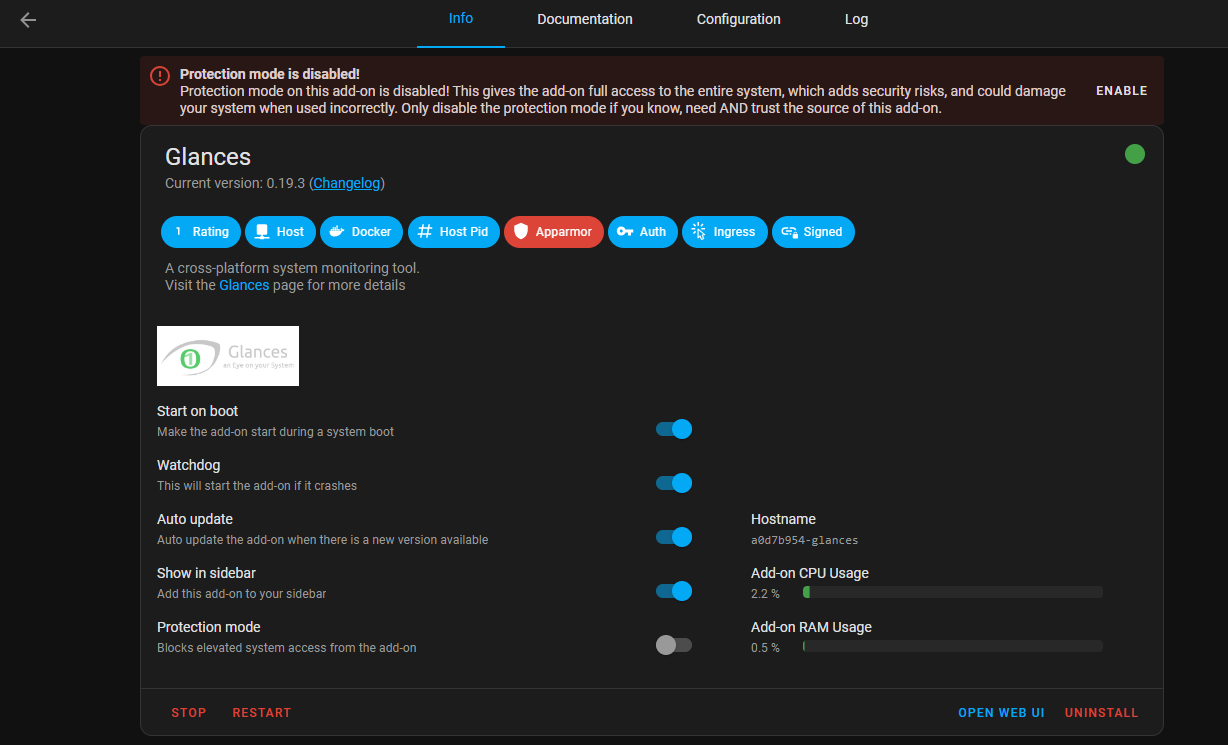Disable the Start on boot toggle
Image resolution: width=1228 pixels, height=745 pixels.
click(674, 429)
